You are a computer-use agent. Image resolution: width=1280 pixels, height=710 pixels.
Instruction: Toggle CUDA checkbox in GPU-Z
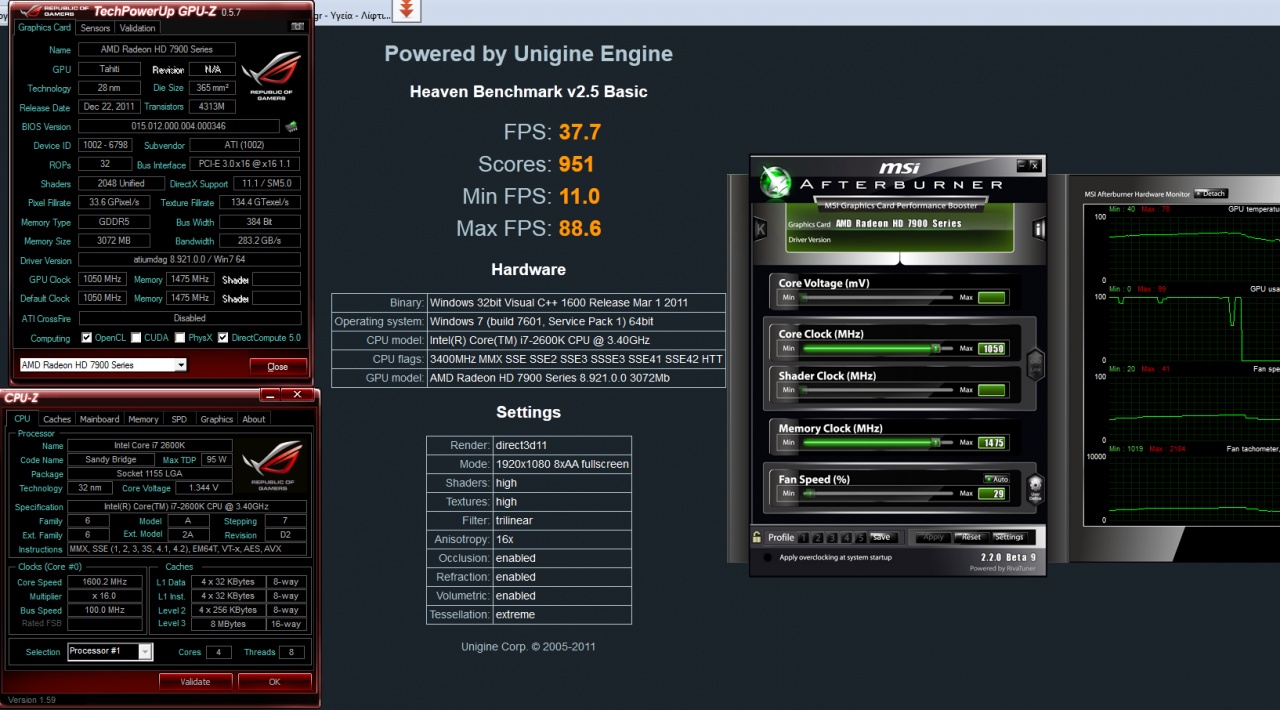(136, 338)
